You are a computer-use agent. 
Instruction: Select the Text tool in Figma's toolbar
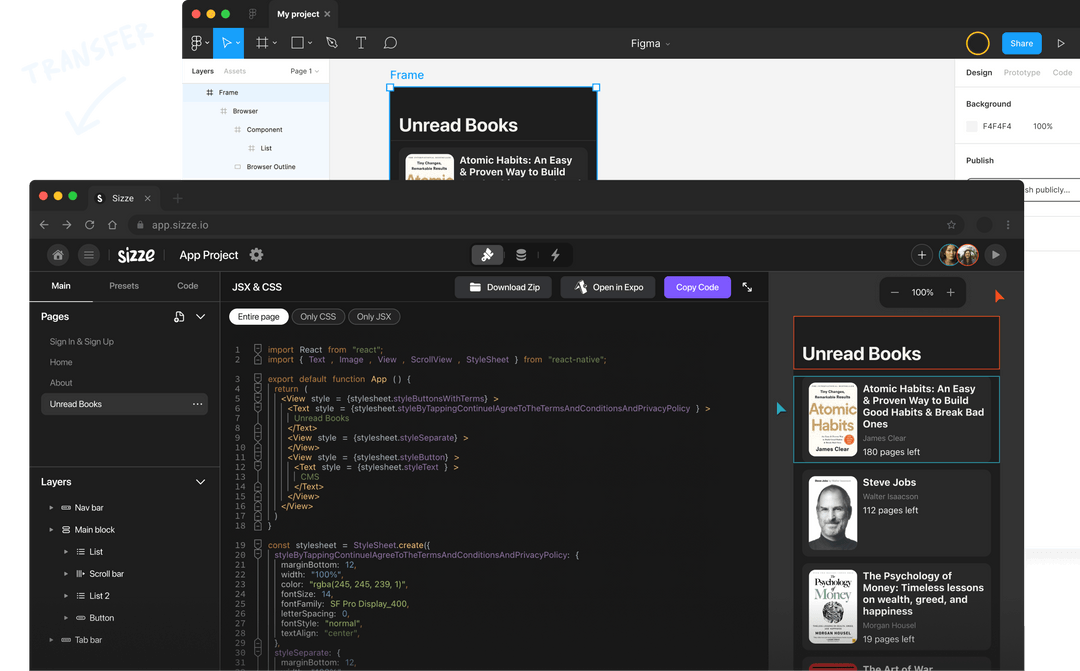point(360,42)
